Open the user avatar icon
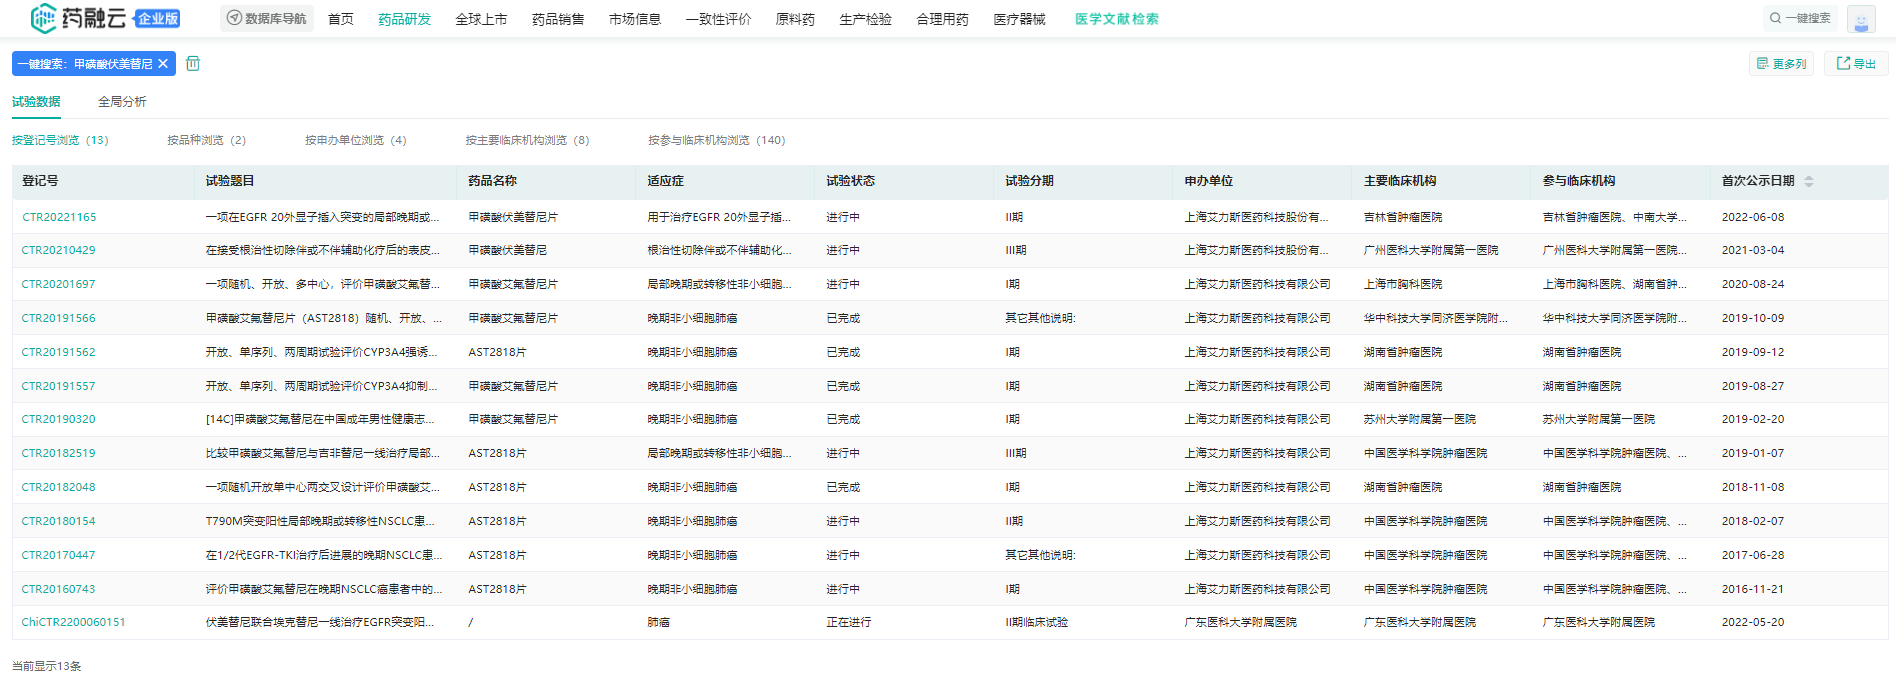The image size is (1896, 688). [x=1861, y=19]
